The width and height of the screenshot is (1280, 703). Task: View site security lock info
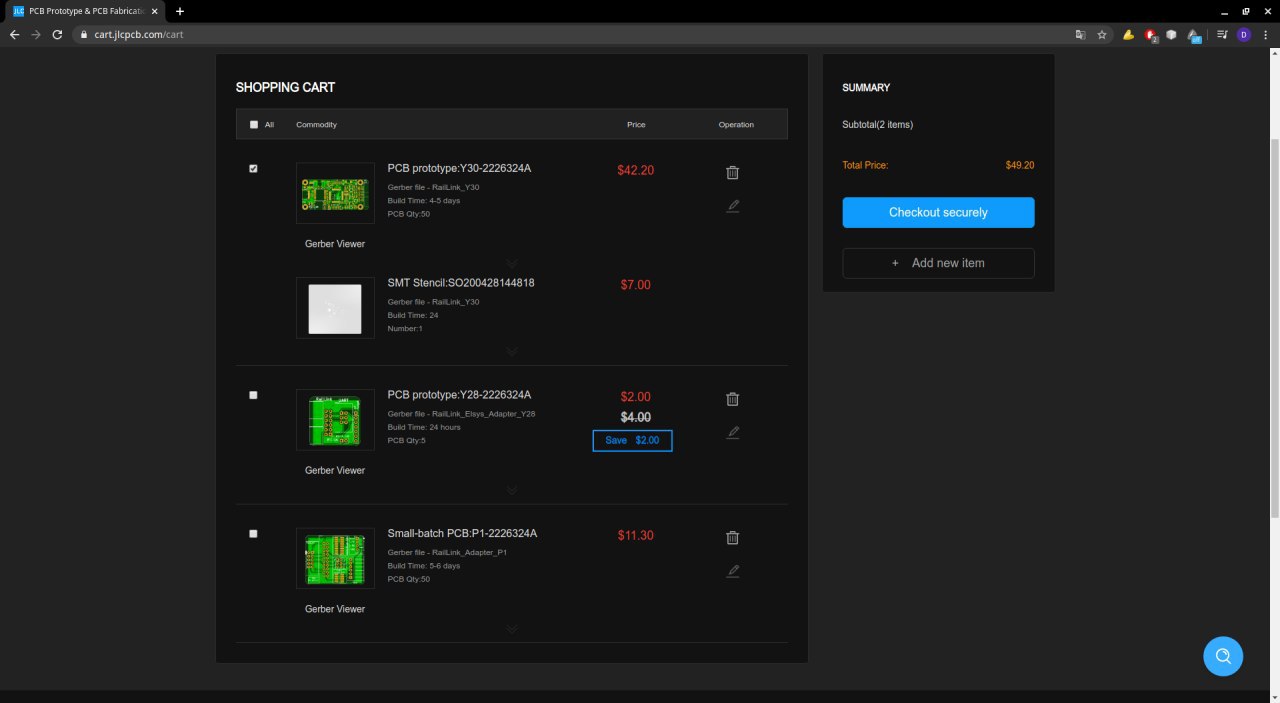[x=86, y=34]
